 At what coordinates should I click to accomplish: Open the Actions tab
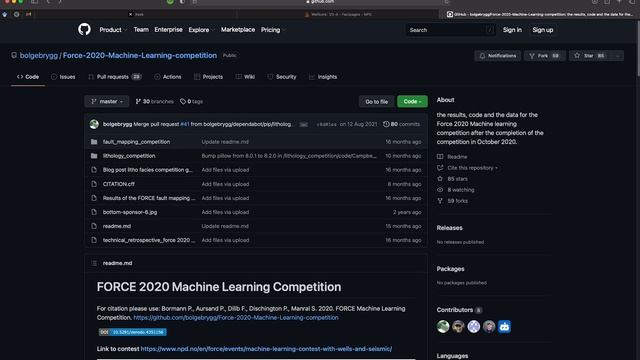pos(168,77)
